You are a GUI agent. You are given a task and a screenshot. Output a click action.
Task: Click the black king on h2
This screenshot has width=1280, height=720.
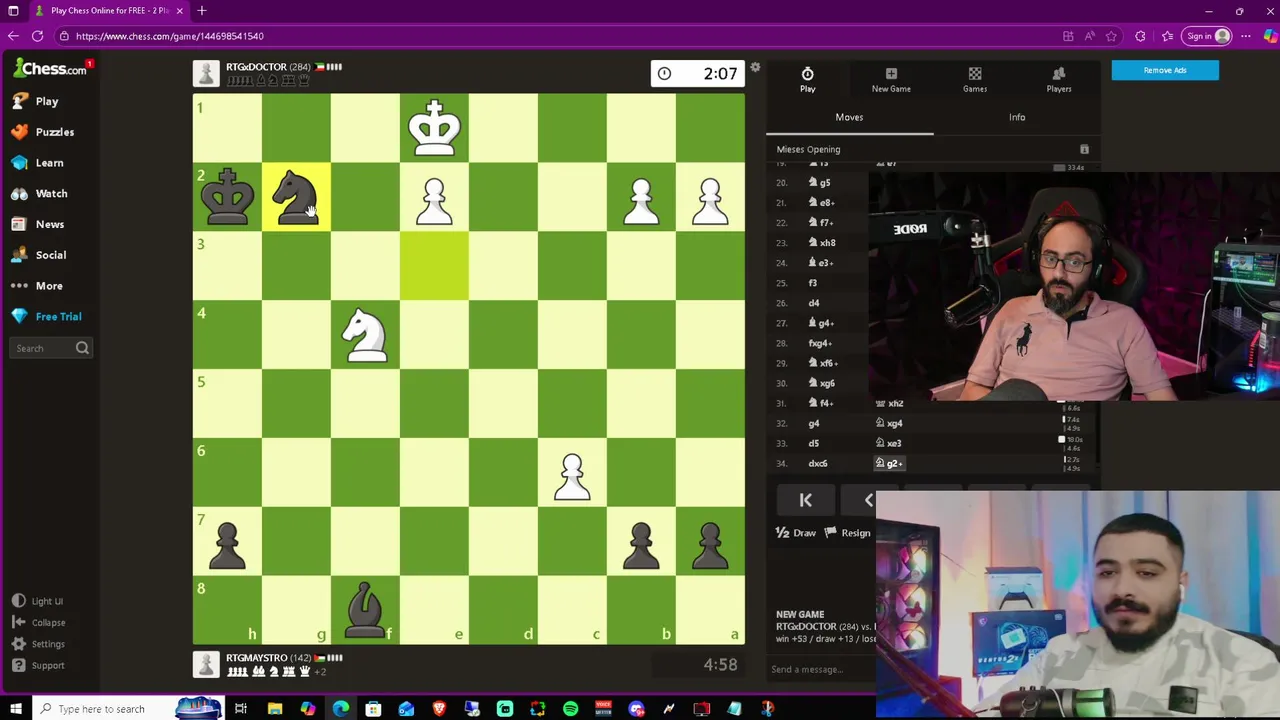(227, 197)
